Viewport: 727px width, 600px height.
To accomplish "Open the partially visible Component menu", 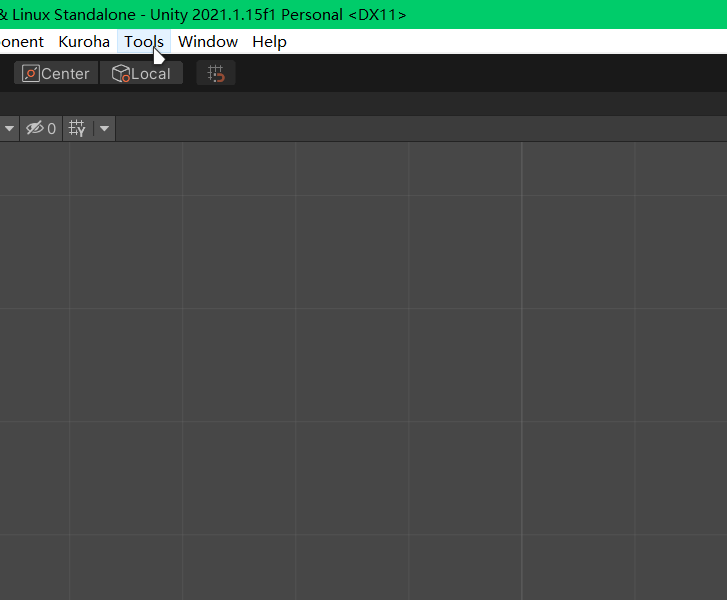I will [x=22, y=42].
